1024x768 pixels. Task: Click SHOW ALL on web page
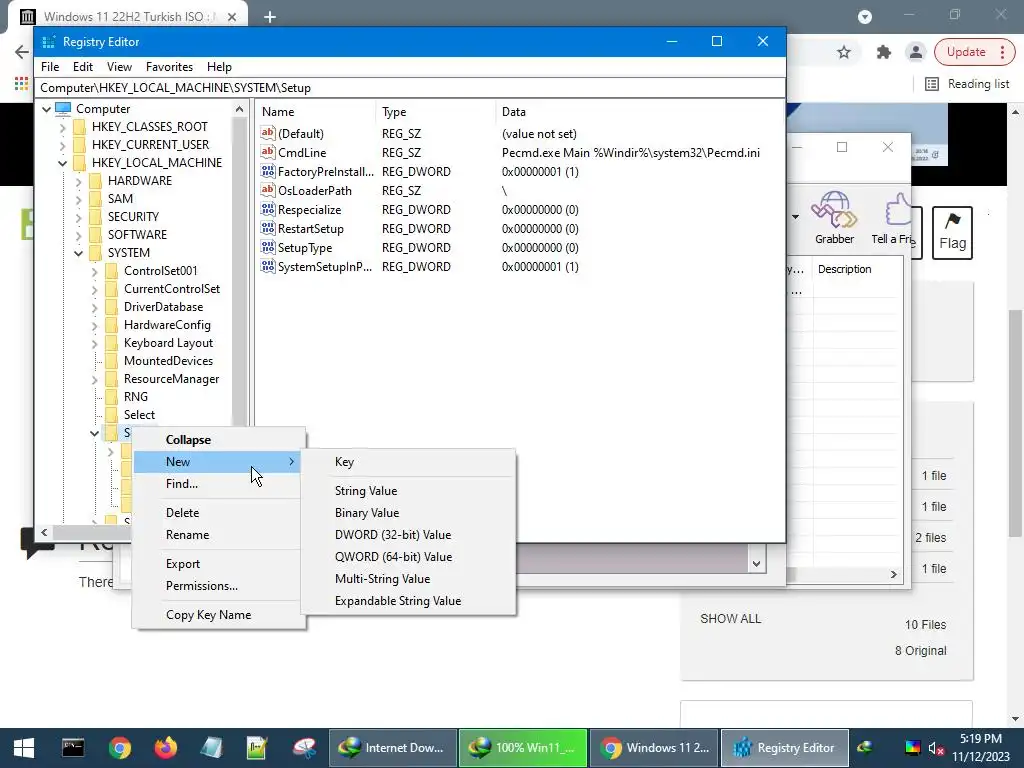(x=730, y=618)
